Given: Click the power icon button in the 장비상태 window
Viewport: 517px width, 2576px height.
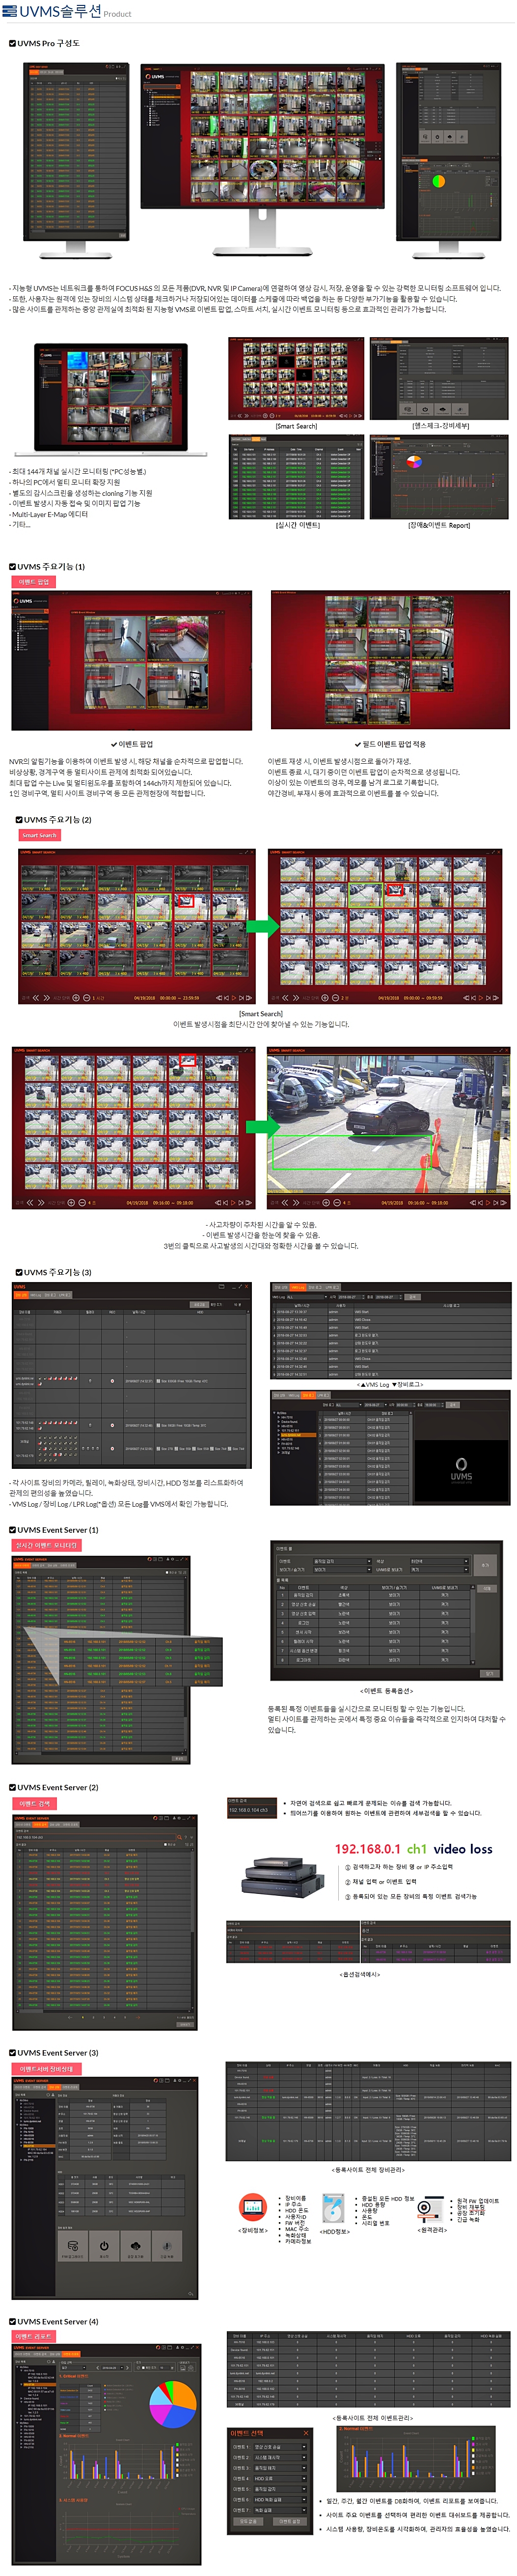Looking at the screenshot, I should click(104, 2246).
